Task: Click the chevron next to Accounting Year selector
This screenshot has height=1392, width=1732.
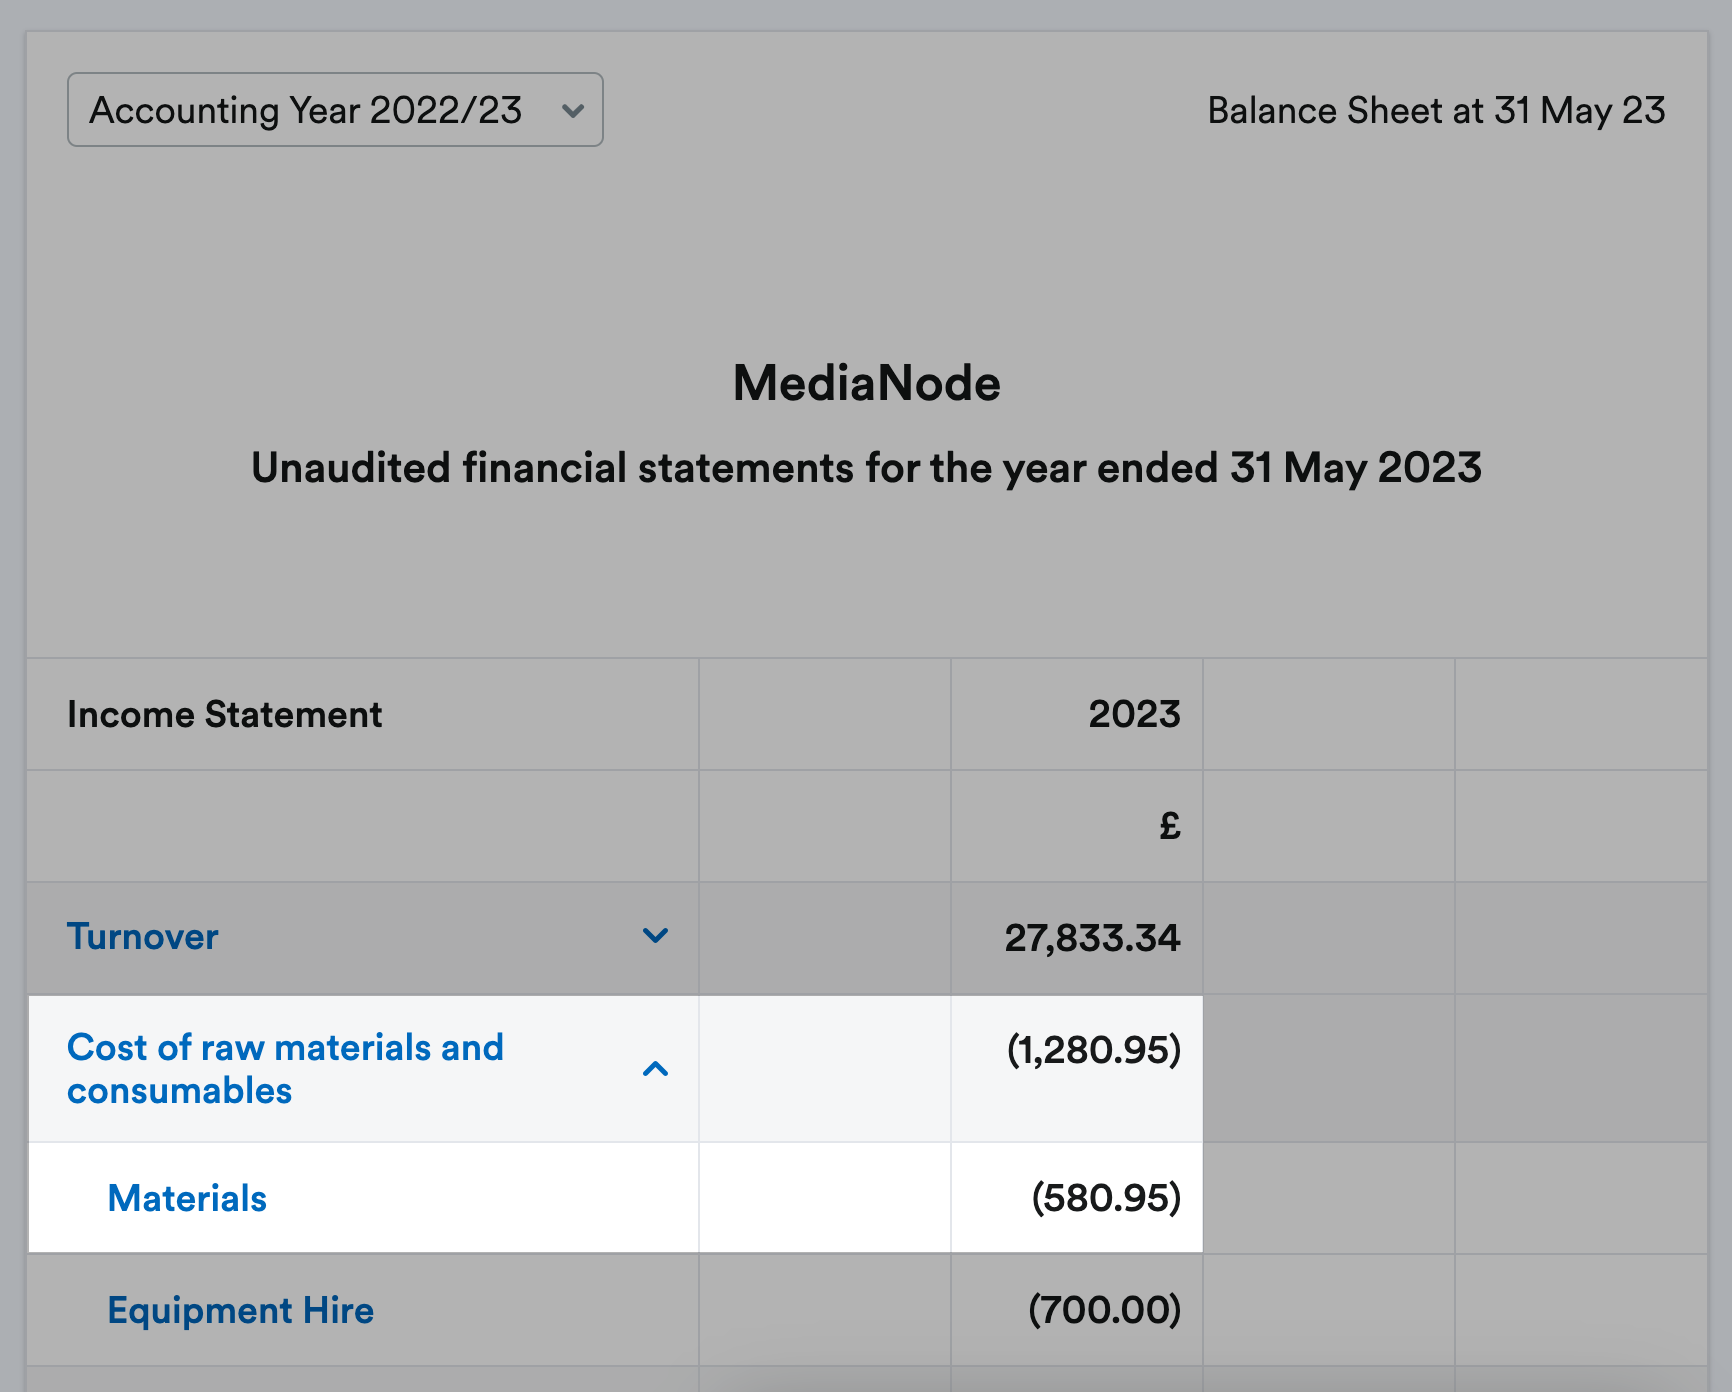Action: coord(573,111)
